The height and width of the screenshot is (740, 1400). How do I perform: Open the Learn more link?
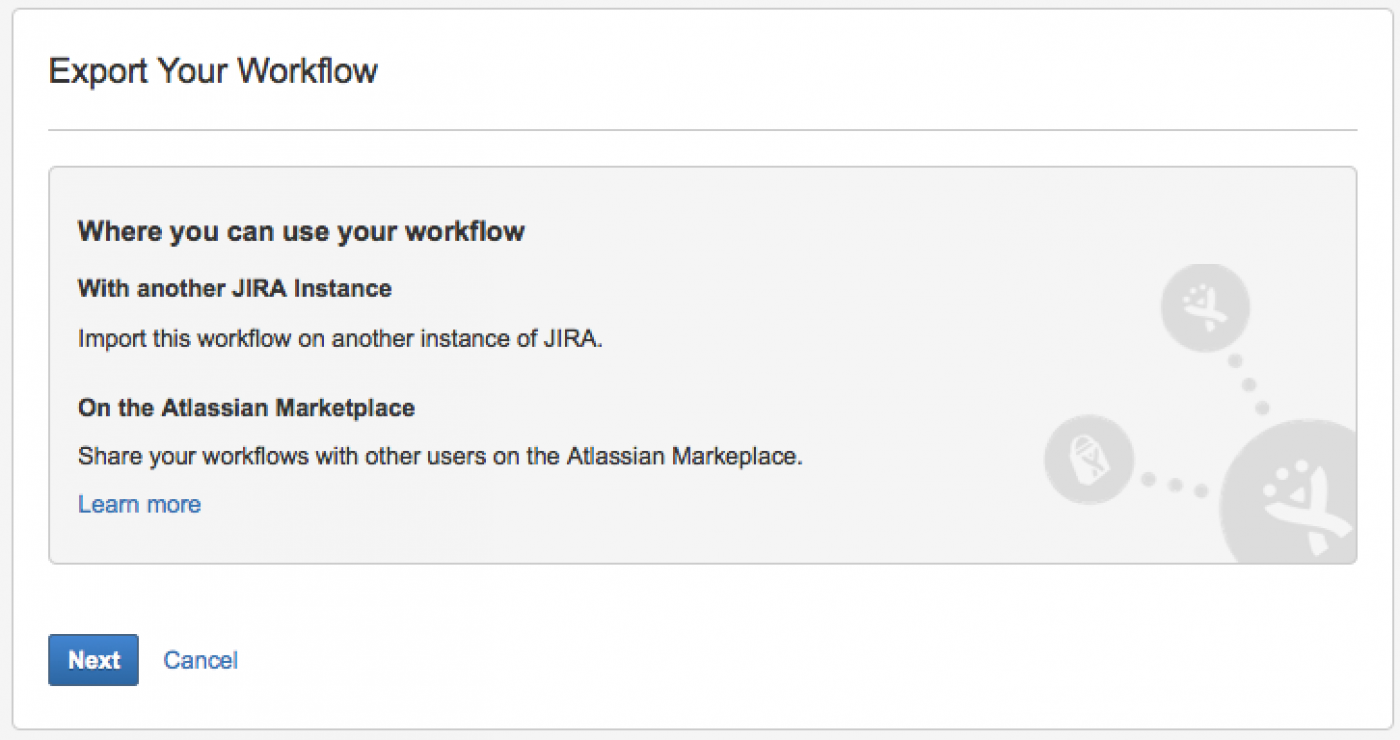click(139, 504)
